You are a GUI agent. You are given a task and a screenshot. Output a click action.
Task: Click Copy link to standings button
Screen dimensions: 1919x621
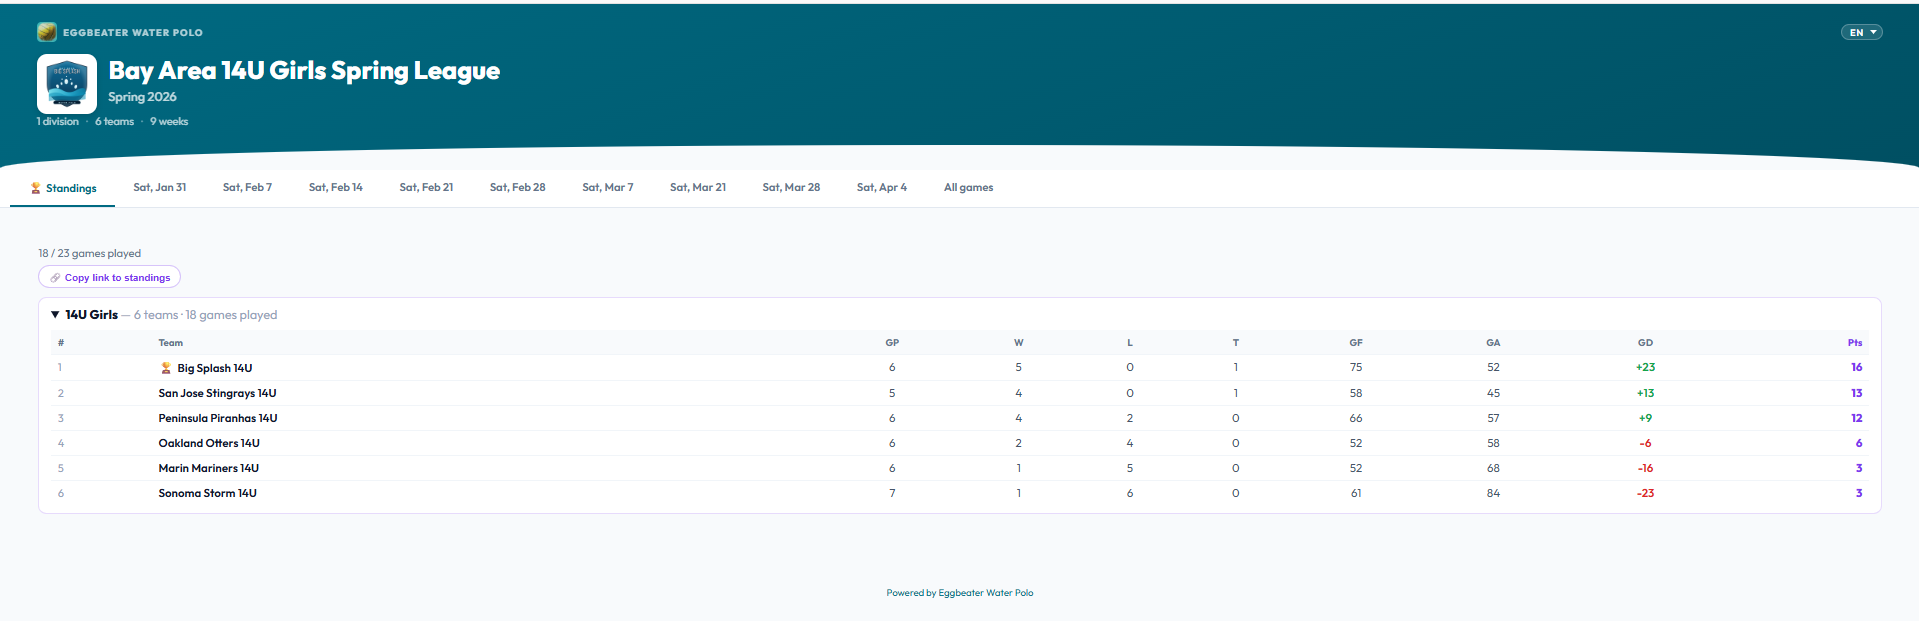pyautogui.click(x=109, y=277)
